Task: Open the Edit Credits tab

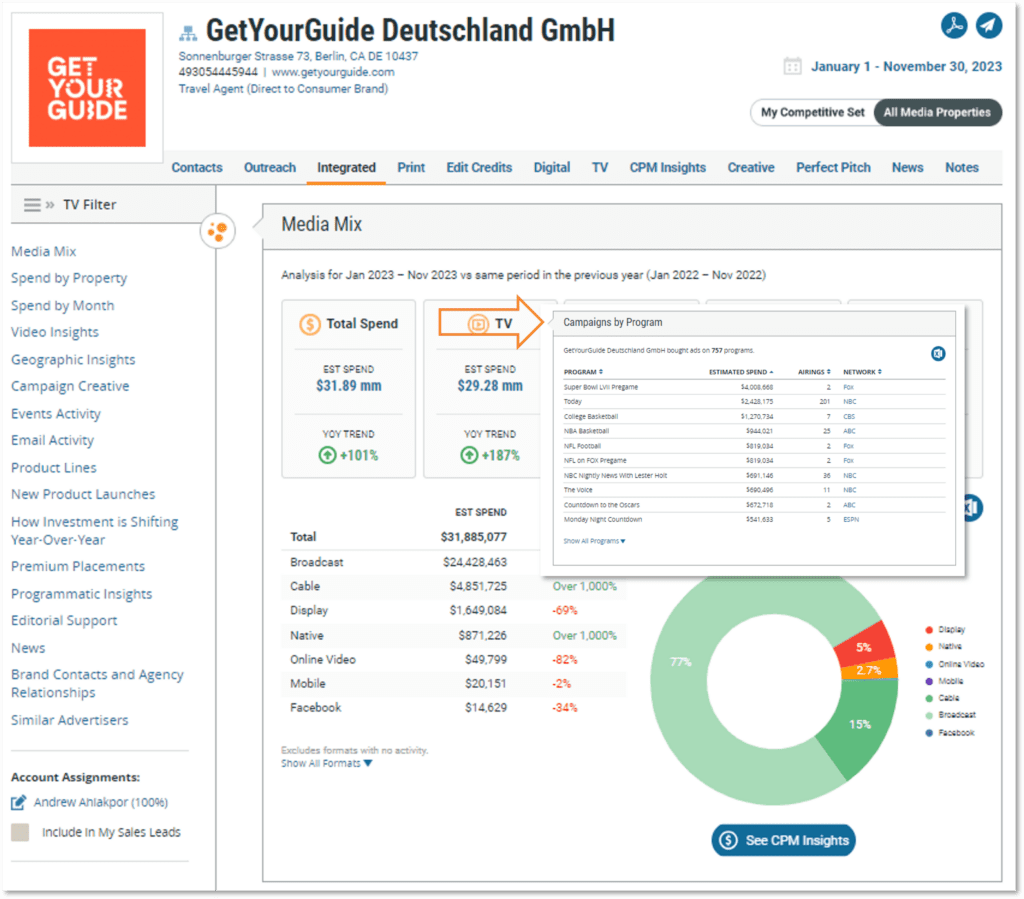Action: coord(479,168)
